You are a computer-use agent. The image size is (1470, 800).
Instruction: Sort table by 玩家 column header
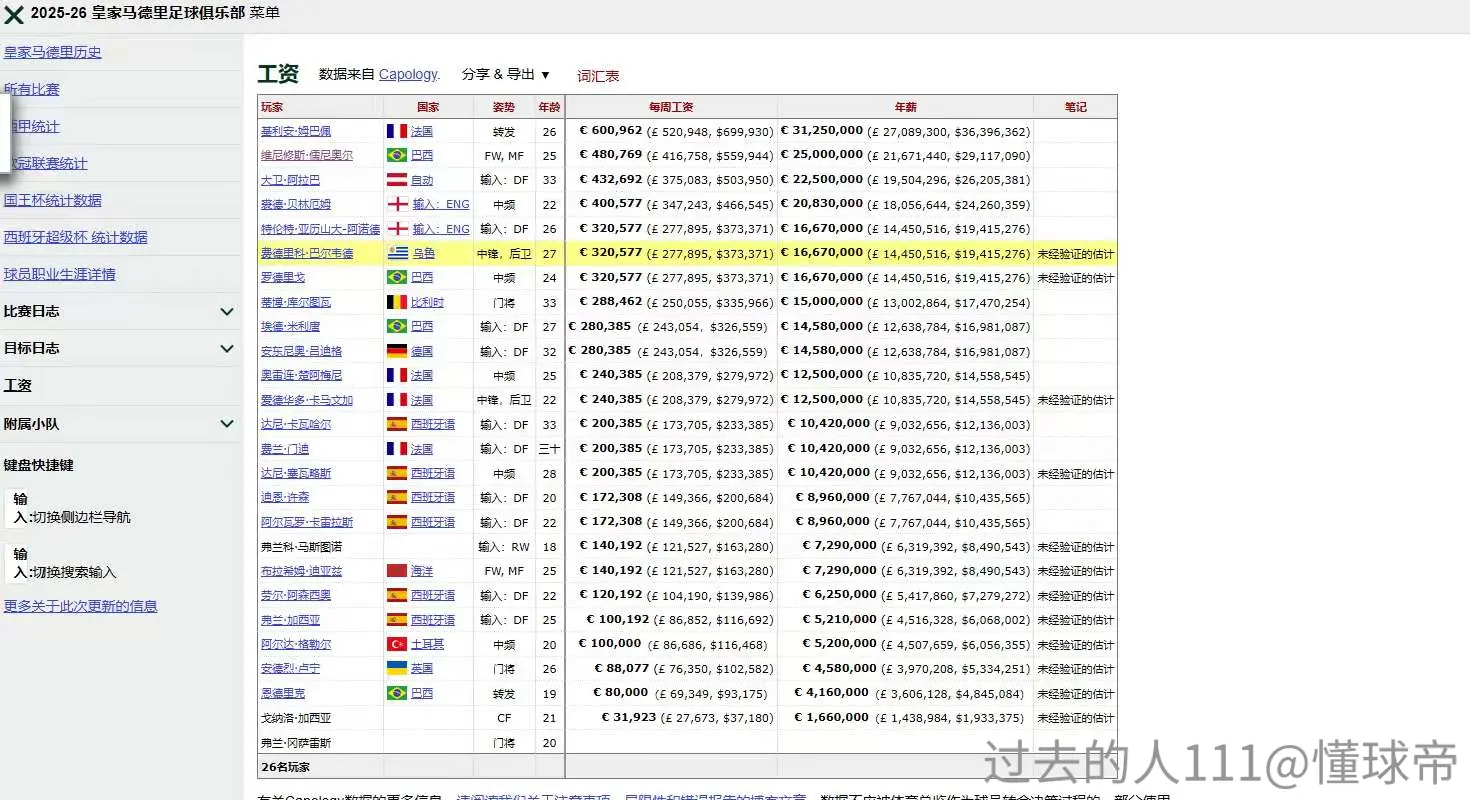(x=272, y=107)
